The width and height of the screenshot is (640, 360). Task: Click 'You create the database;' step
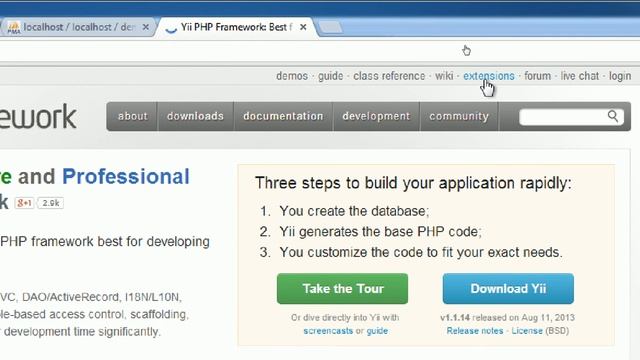(354, 211)
